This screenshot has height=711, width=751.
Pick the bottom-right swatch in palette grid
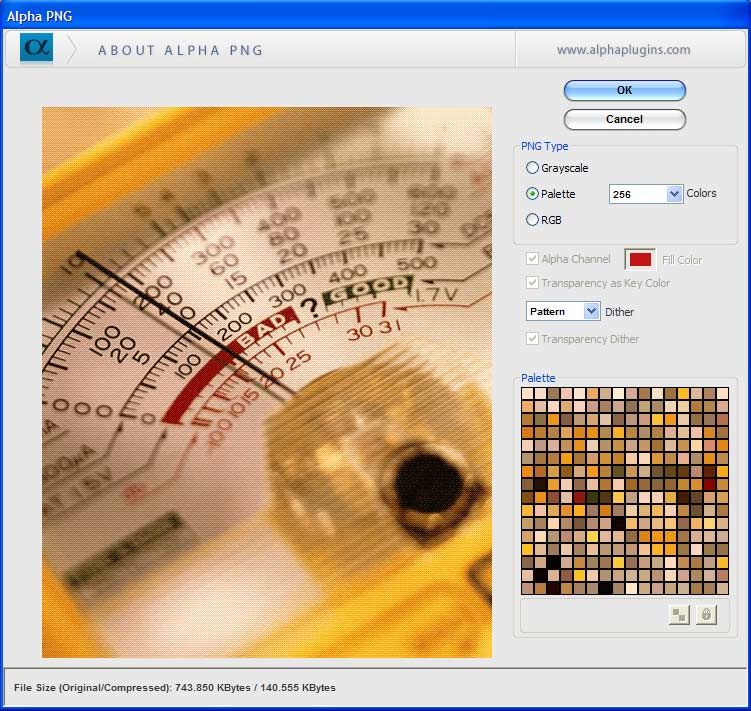722,588
